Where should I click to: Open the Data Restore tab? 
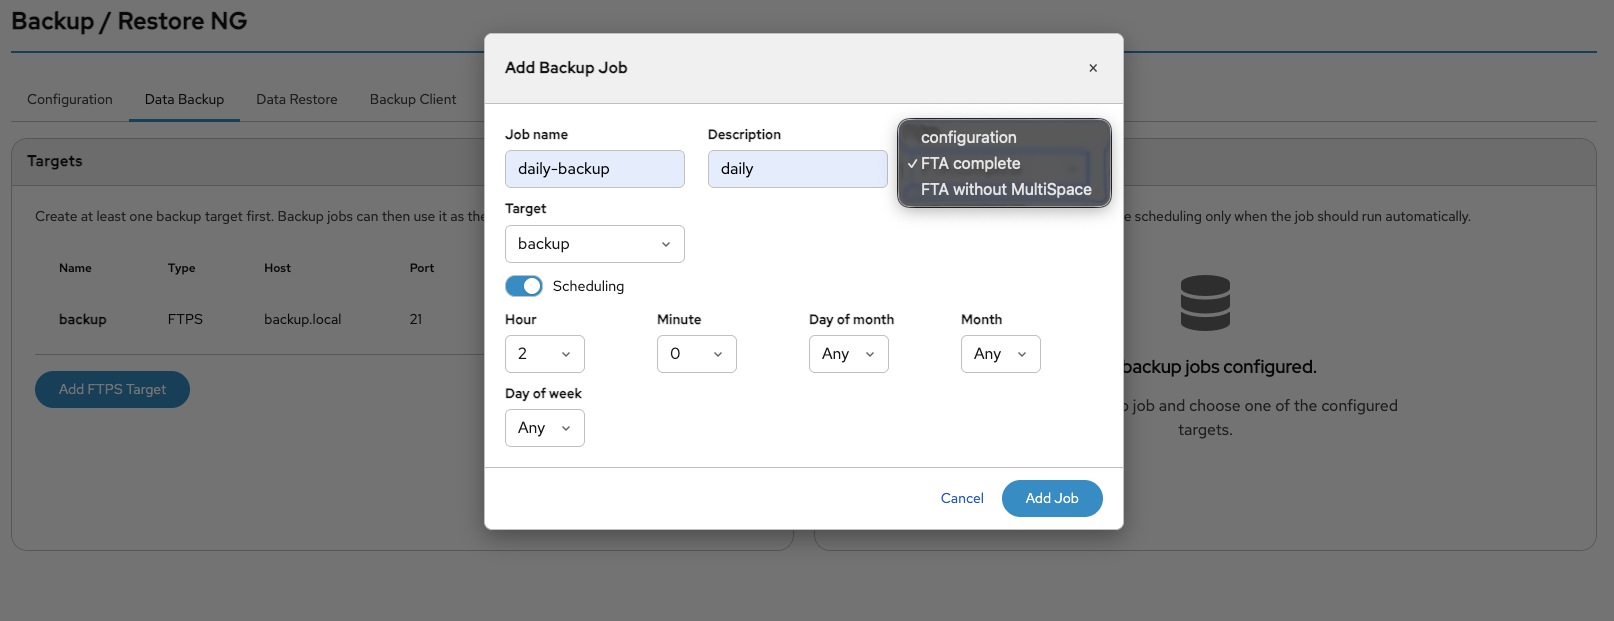pyautogui.click(x=297, y=99)
